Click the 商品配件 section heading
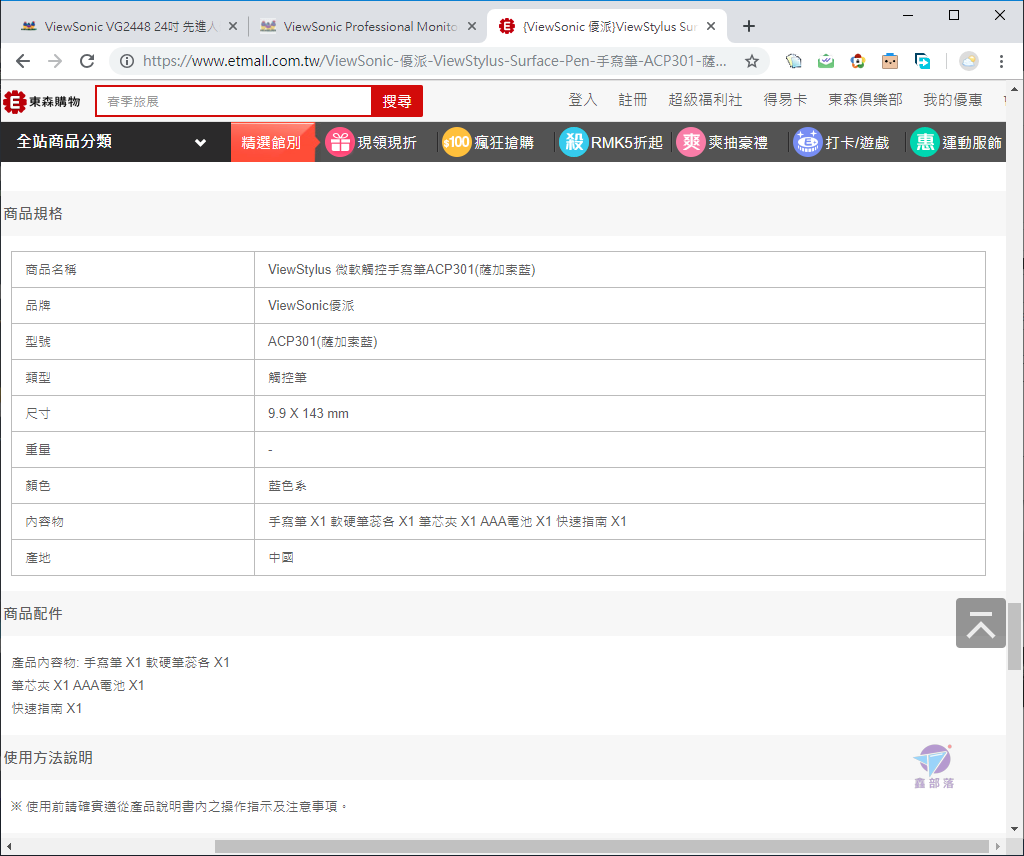This screenshot has height=856, width=1024. pyautogui.click(x=33, y=614)
